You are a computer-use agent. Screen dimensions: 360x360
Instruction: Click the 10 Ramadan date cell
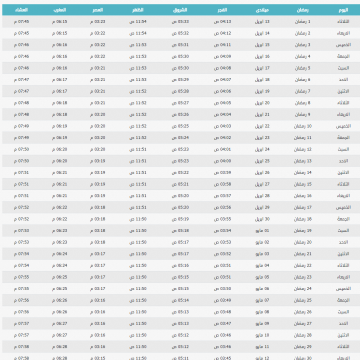click(x=303, y=126)
